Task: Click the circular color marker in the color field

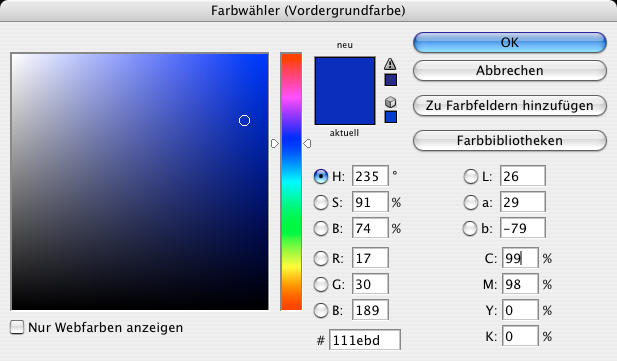Action: tap(244, 120)
